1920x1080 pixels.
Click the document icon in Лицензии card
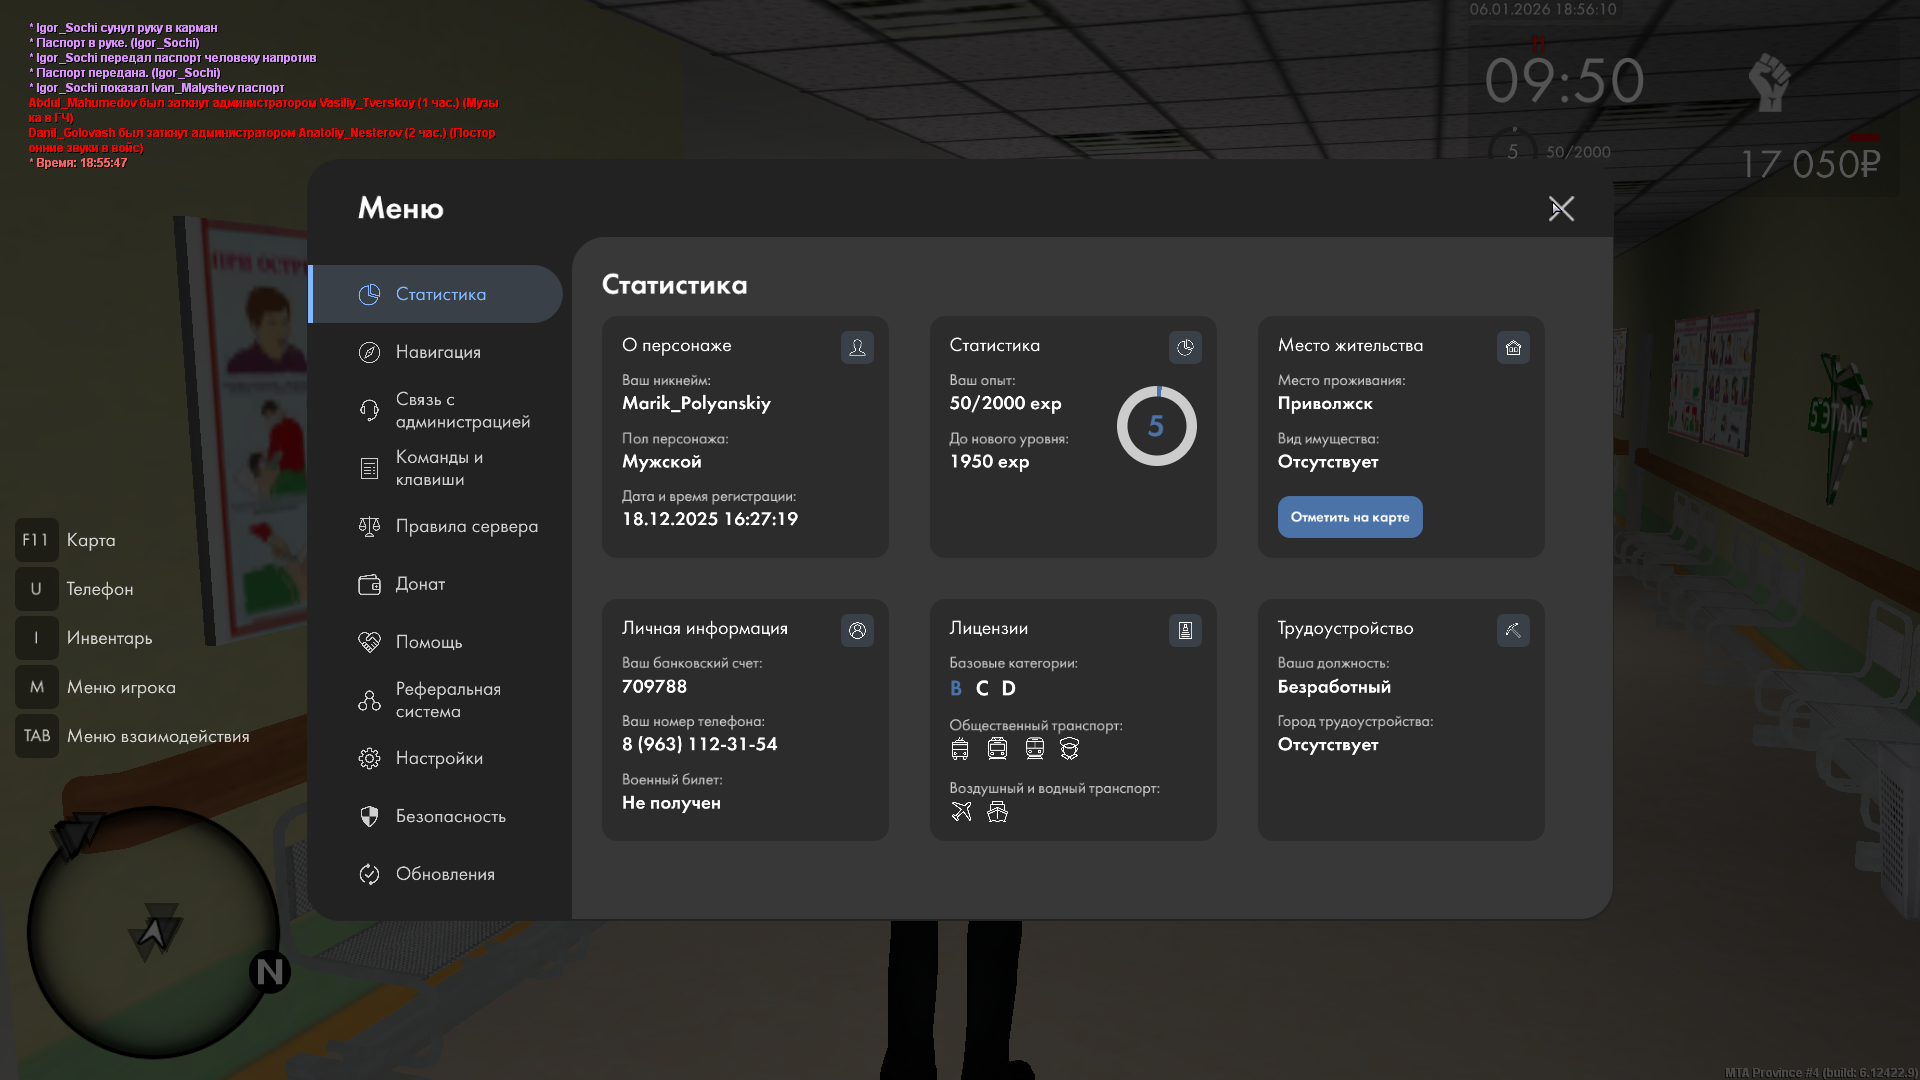[x=1185, y=630]
